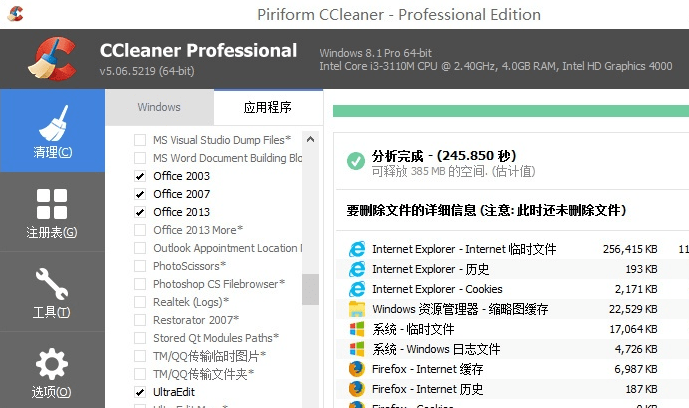Enable MS Word Document Building Blocks checkbox
The image size is (689, 408).
140,158
